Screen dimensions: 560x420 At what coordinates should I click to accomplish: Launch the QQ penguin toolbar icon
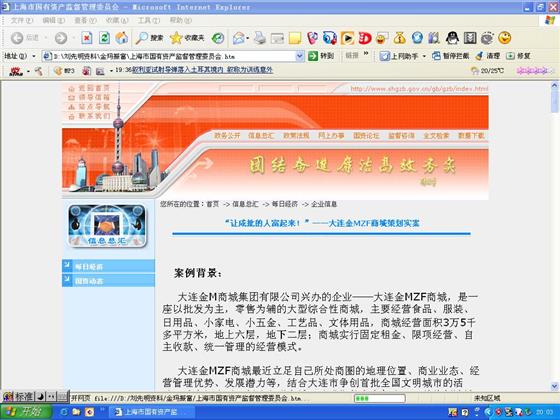point(452,38)
